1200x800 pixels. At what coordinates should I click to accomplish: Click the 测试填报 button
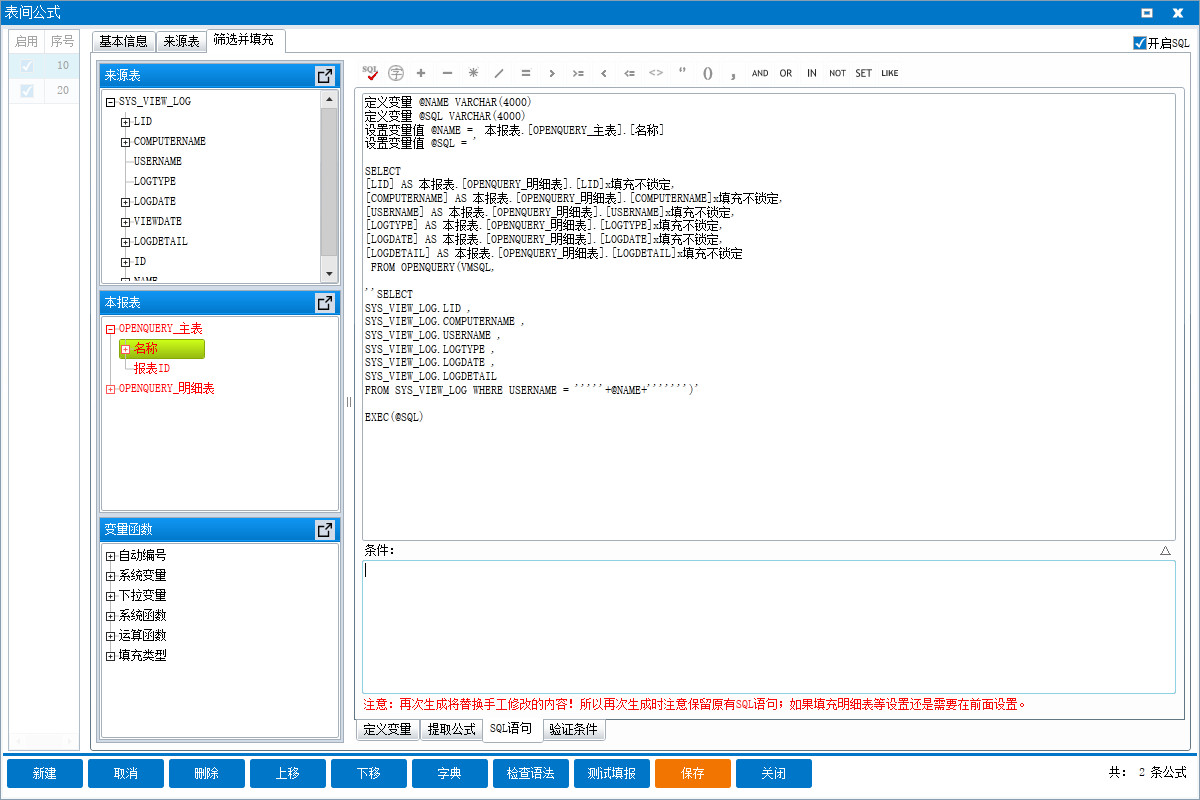point(612,774)
